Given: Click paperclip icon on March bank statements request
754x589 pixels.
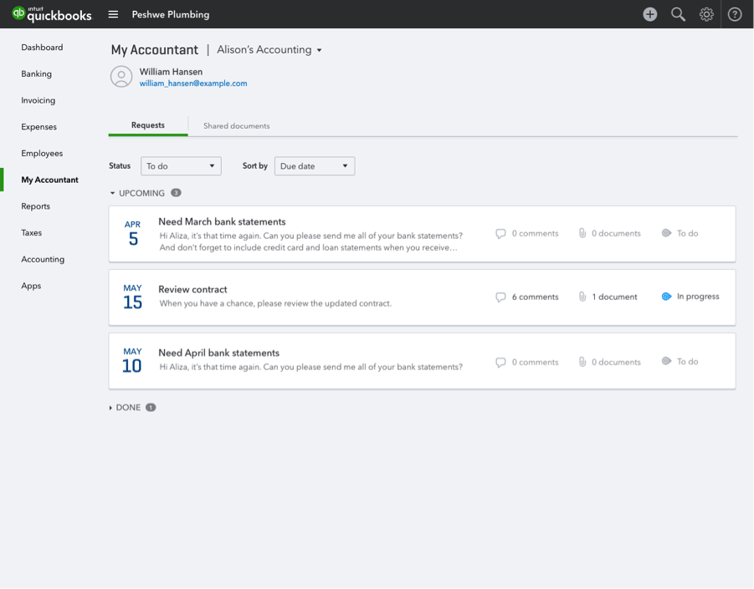Looking at the screenshot, I should [x=582, y=233].
